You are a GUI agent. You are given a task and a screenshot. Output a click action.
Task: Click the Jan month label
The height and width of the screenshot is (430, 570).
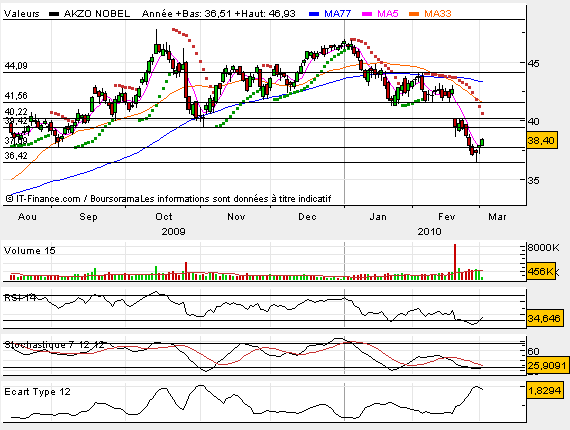(378, 217)
